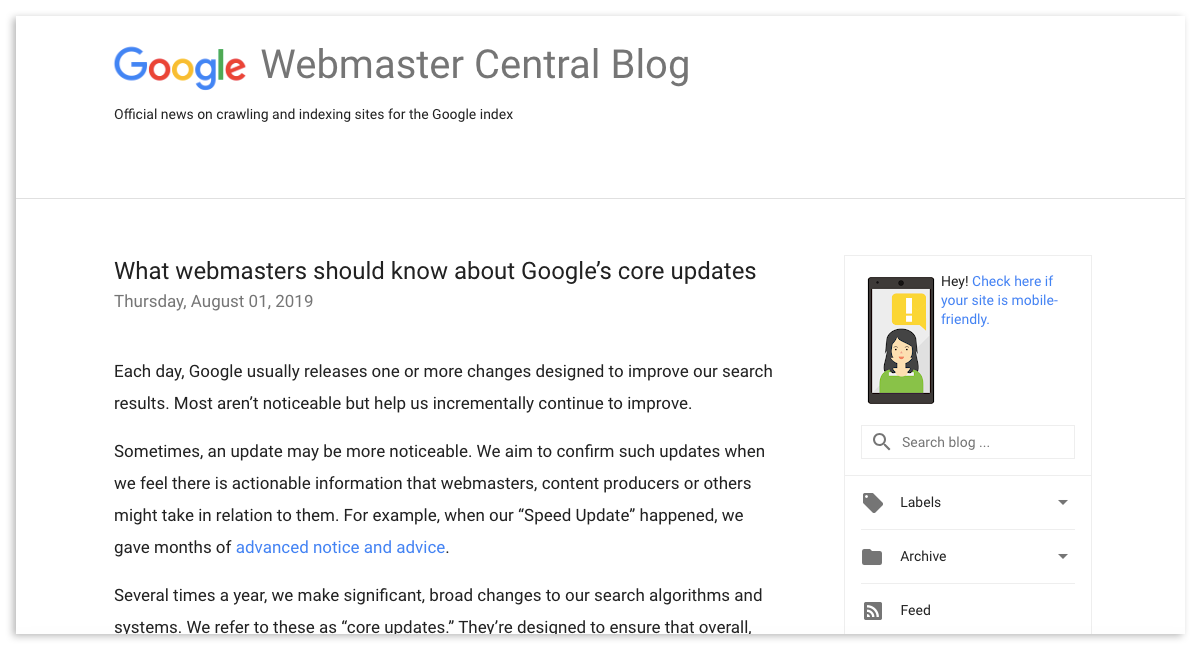The height and width of the screenshot is (650, 1201).
Task: Focus the "Search blog ..." input field
Action: [980, 442]
